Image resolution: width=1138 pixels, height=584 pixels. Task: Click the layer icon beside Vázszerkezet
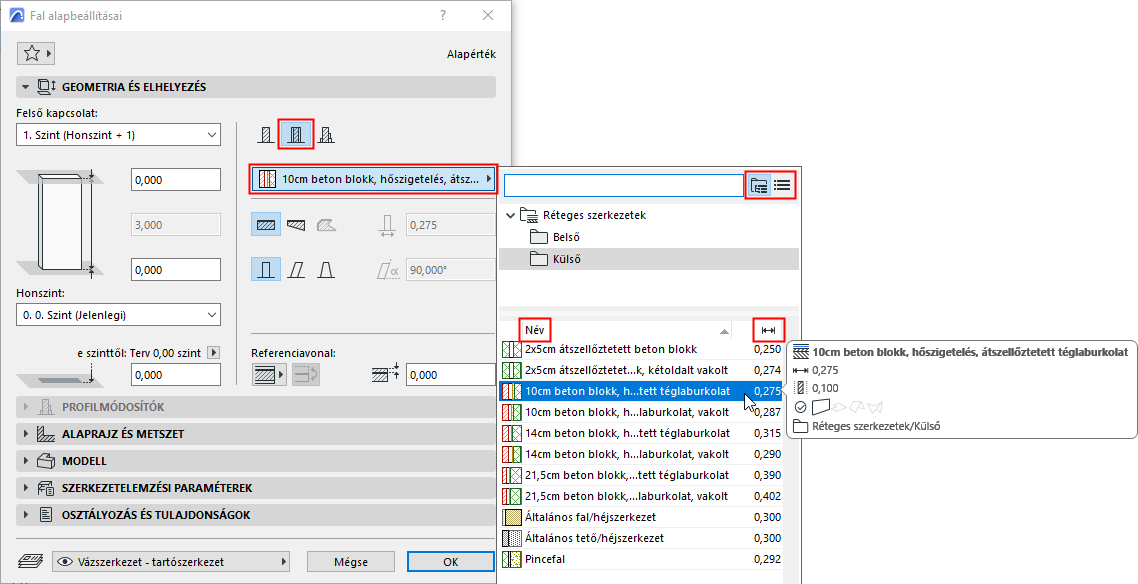[x=30, y=562]
